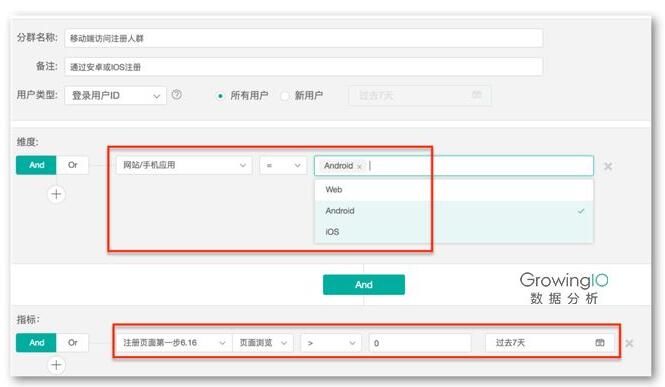Select the 所有用户 radio option
665x387 pixels.
[220, 96]
